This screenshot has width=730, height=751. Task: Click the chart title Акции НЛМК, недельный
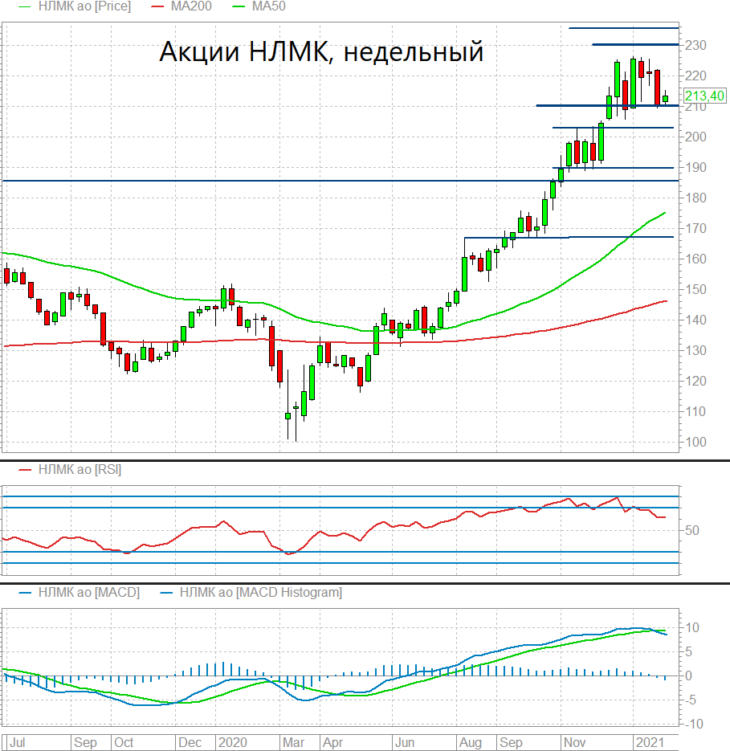coord(321,52)
